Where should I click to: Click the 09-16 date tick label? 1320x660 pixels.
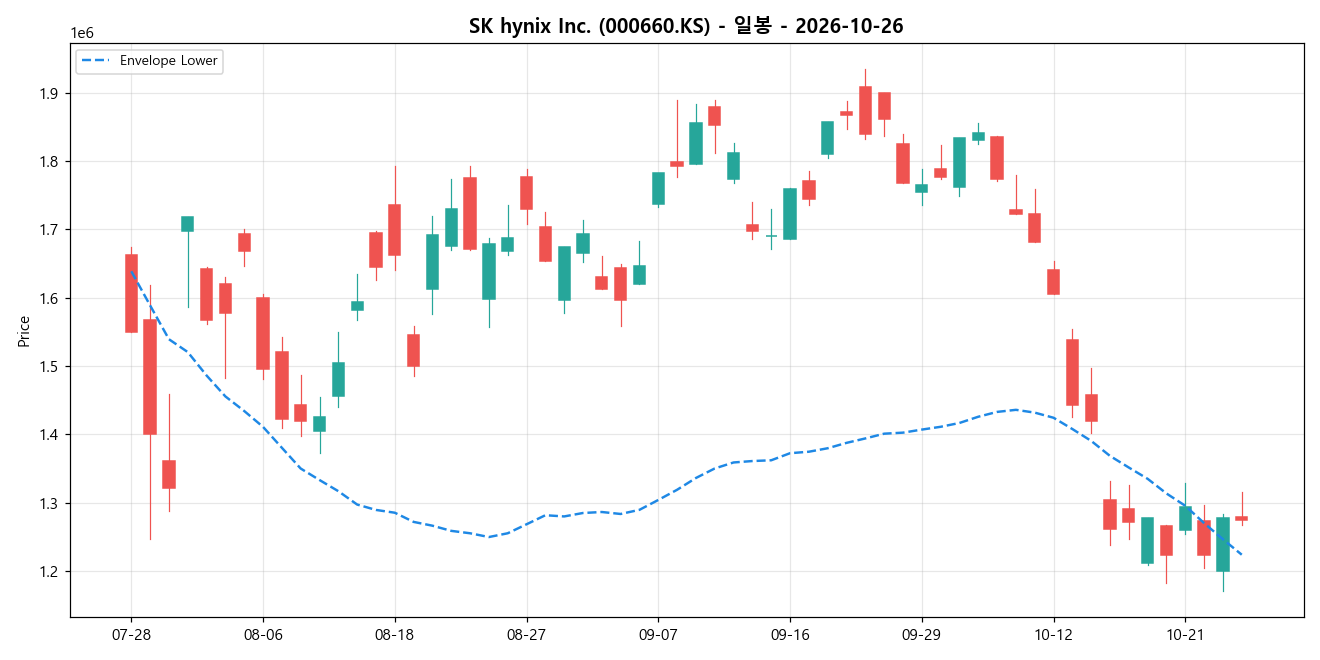click(790, 634)
